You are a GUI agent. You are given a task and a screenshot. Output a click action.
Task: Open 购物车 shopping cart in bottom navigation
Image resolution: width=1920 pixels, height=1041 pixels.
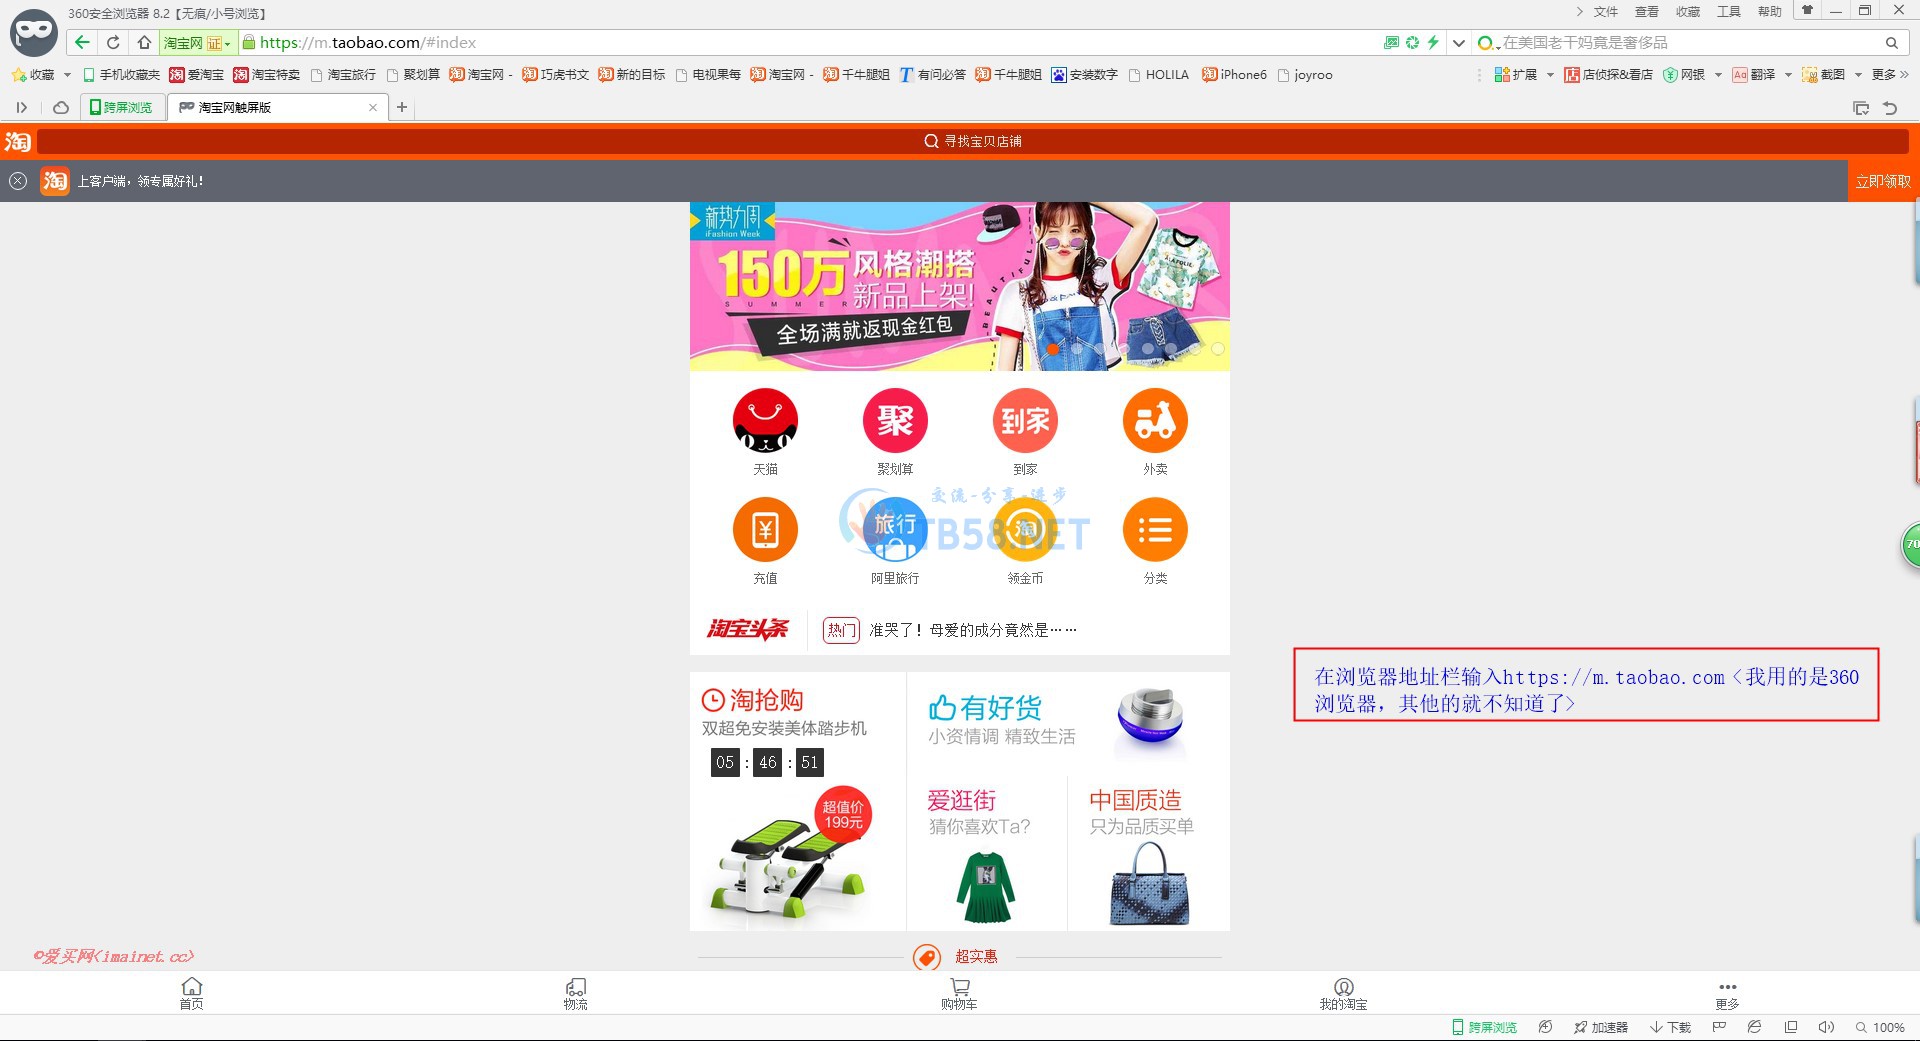click(959, 994)
